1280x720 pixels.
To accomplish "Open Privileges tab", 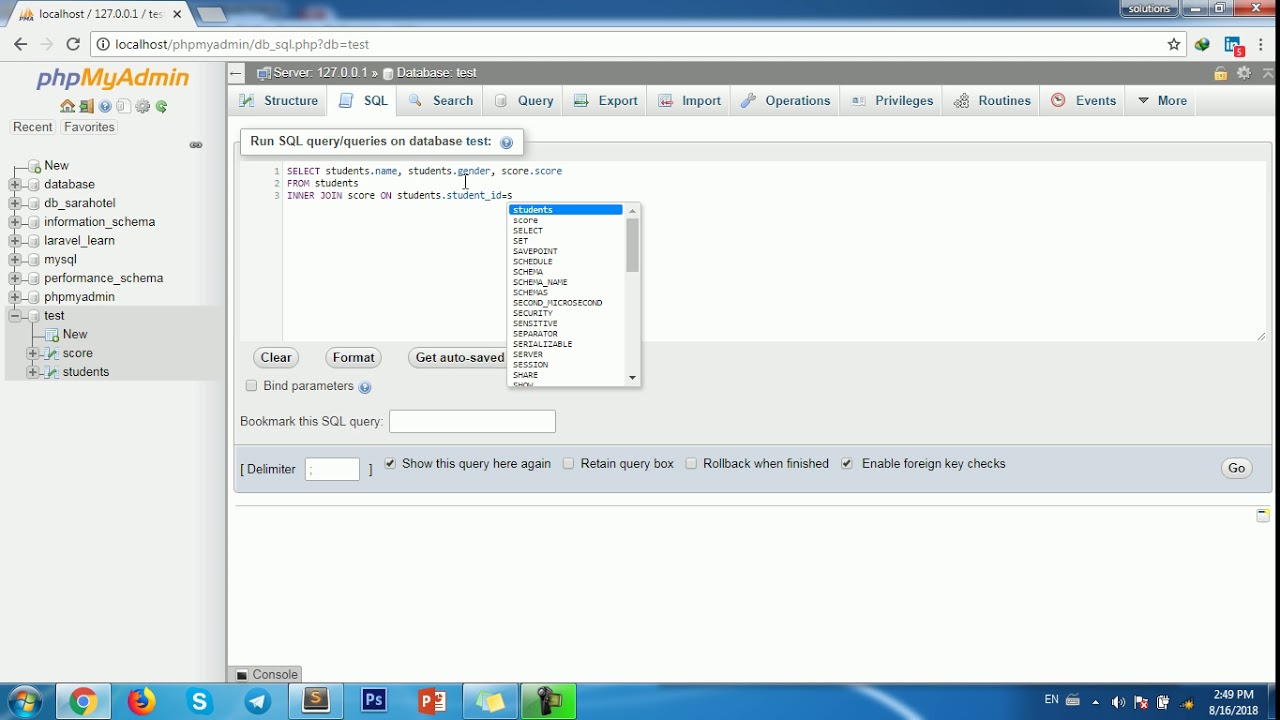I will pyautogui.click(x=892, y=101).
